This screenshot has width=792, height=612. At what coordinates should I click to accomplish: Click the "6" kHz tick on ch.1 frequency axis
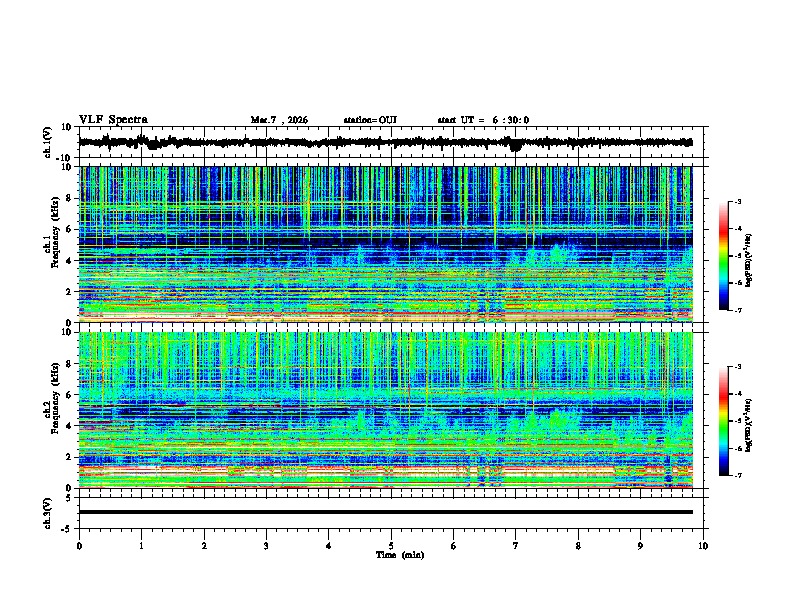pos(70,230)
